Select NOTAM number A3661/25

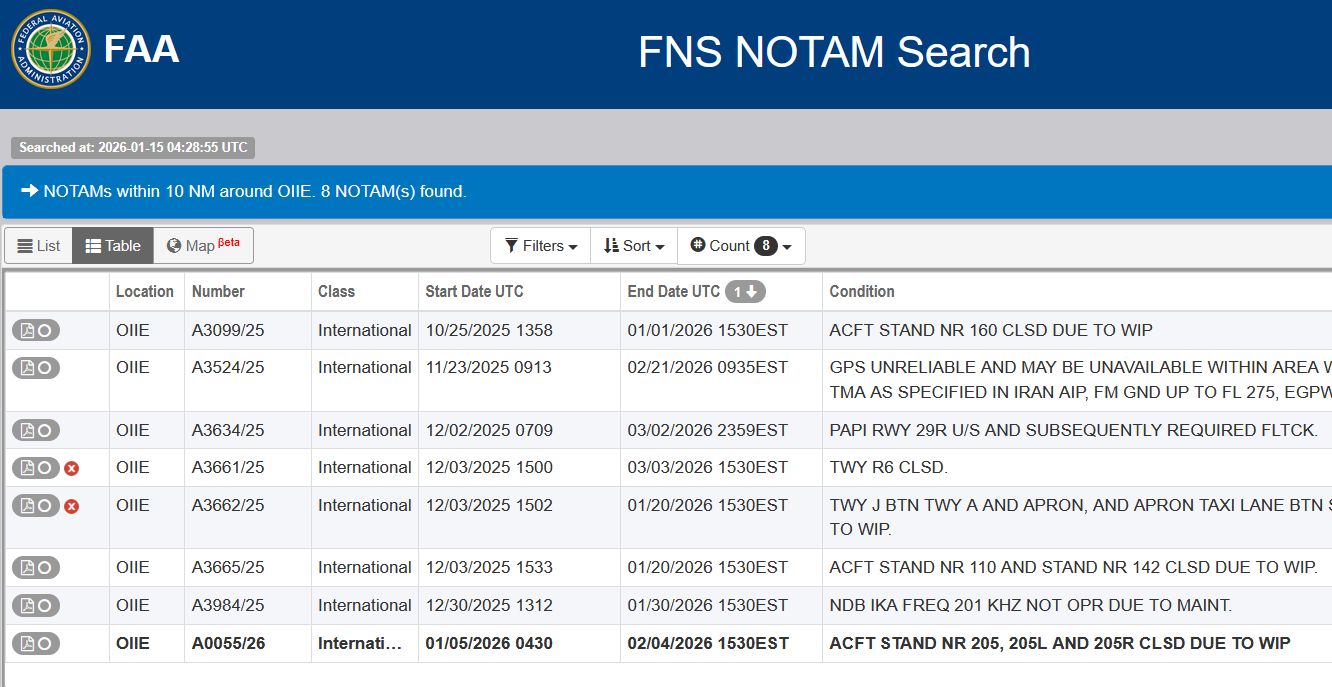point(228,468)
